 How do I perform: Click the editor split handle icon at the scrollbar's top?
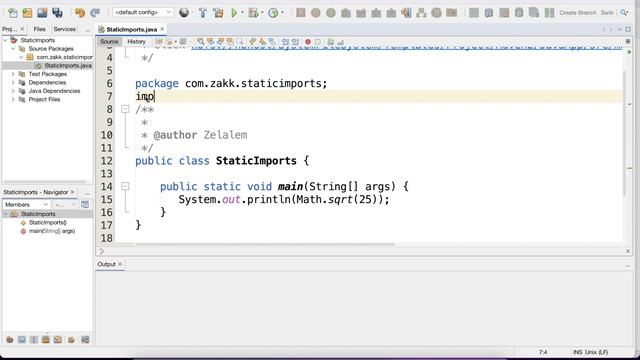click(x=628, y=42)
